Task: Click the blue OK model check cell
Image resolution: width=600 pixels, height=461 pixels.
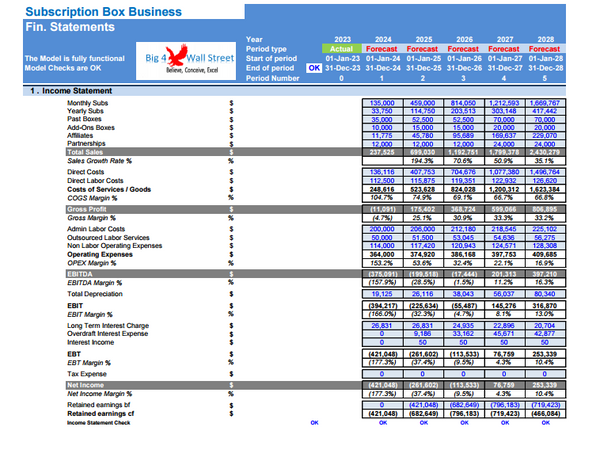Action: click(313, 67)
